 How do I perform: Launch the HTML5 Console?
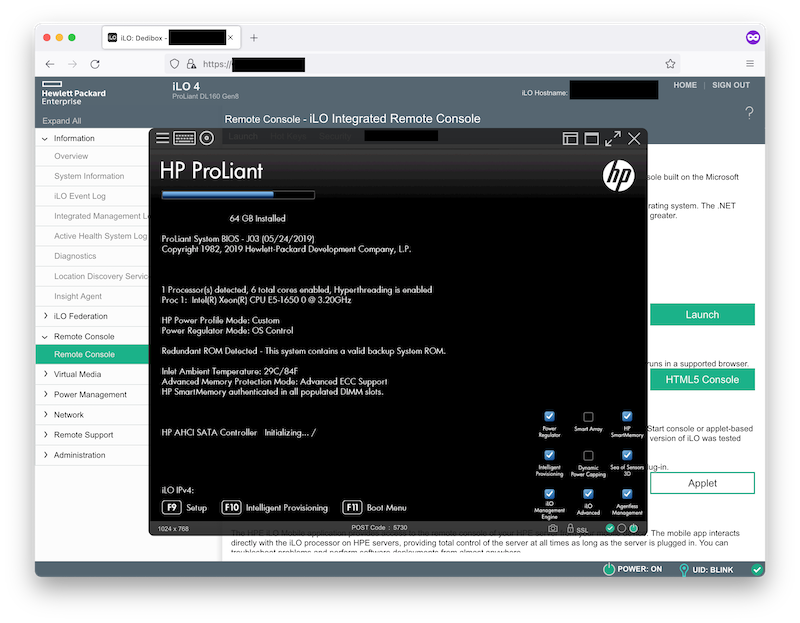(702, 380)
